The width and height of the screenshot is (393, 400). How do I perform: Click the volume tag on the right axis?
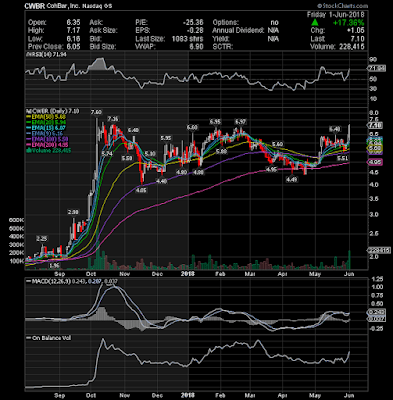[x=378, y=250]
